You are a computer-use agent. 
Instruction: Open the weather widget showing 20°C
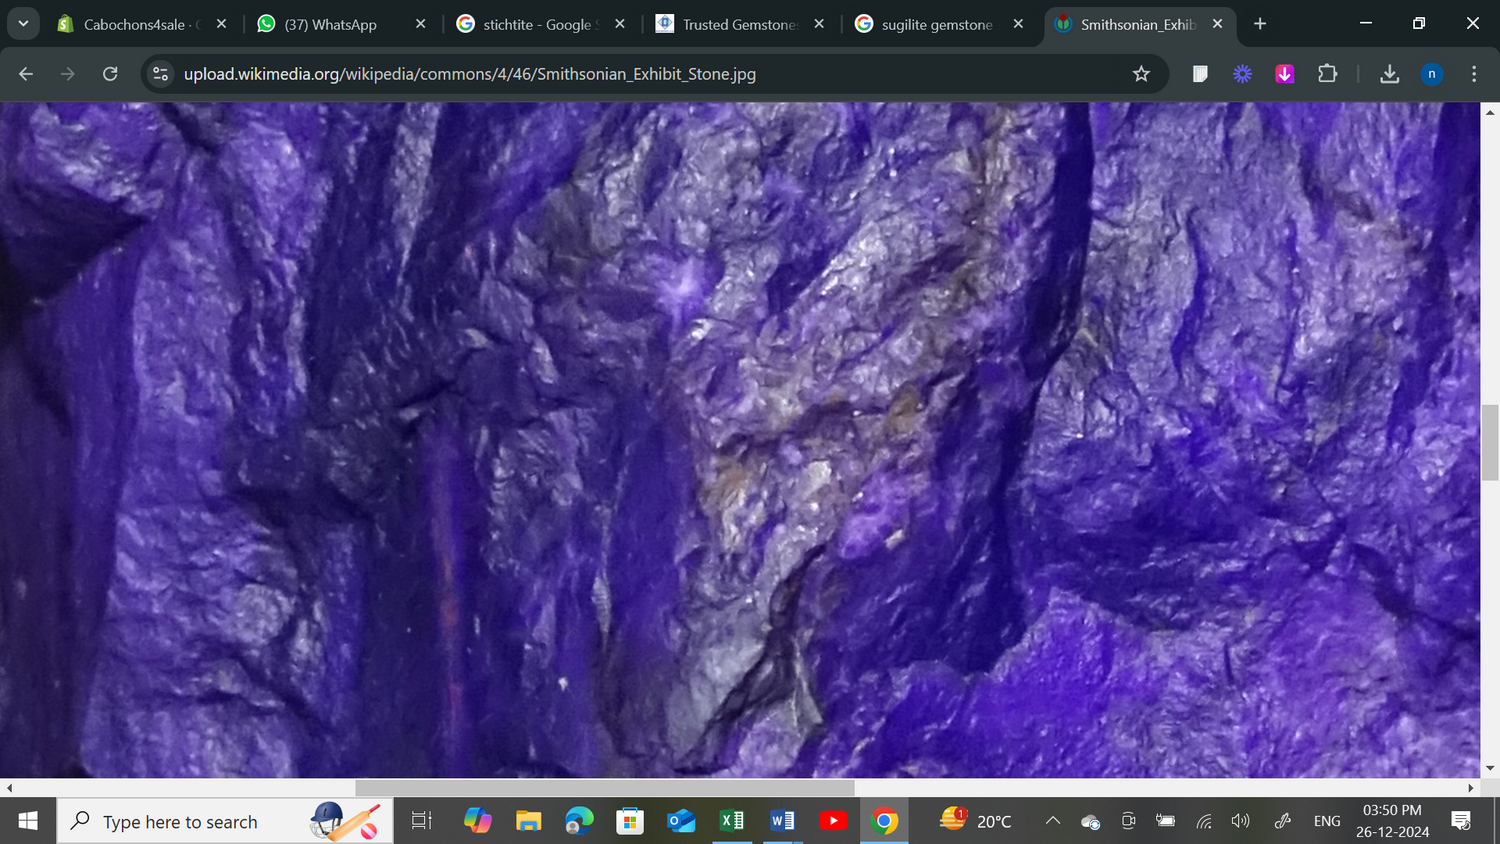976,820
